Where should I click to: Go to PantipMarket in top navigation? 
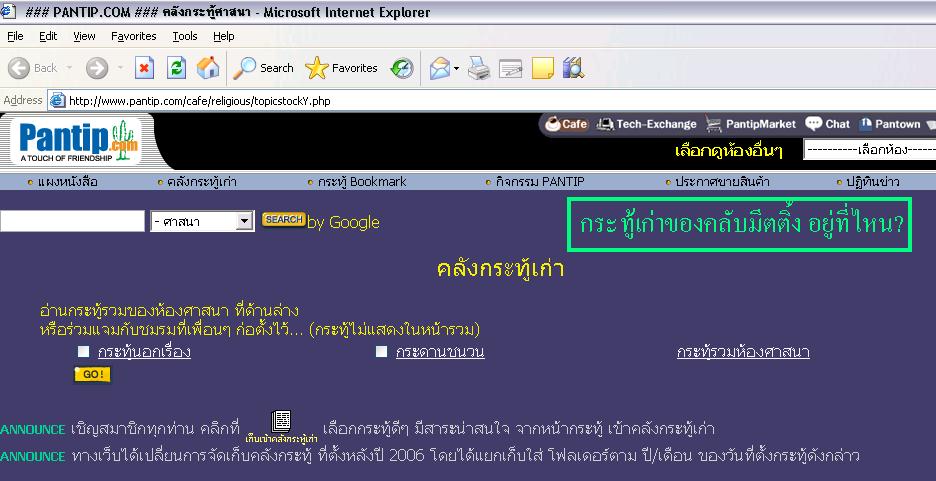750,124
